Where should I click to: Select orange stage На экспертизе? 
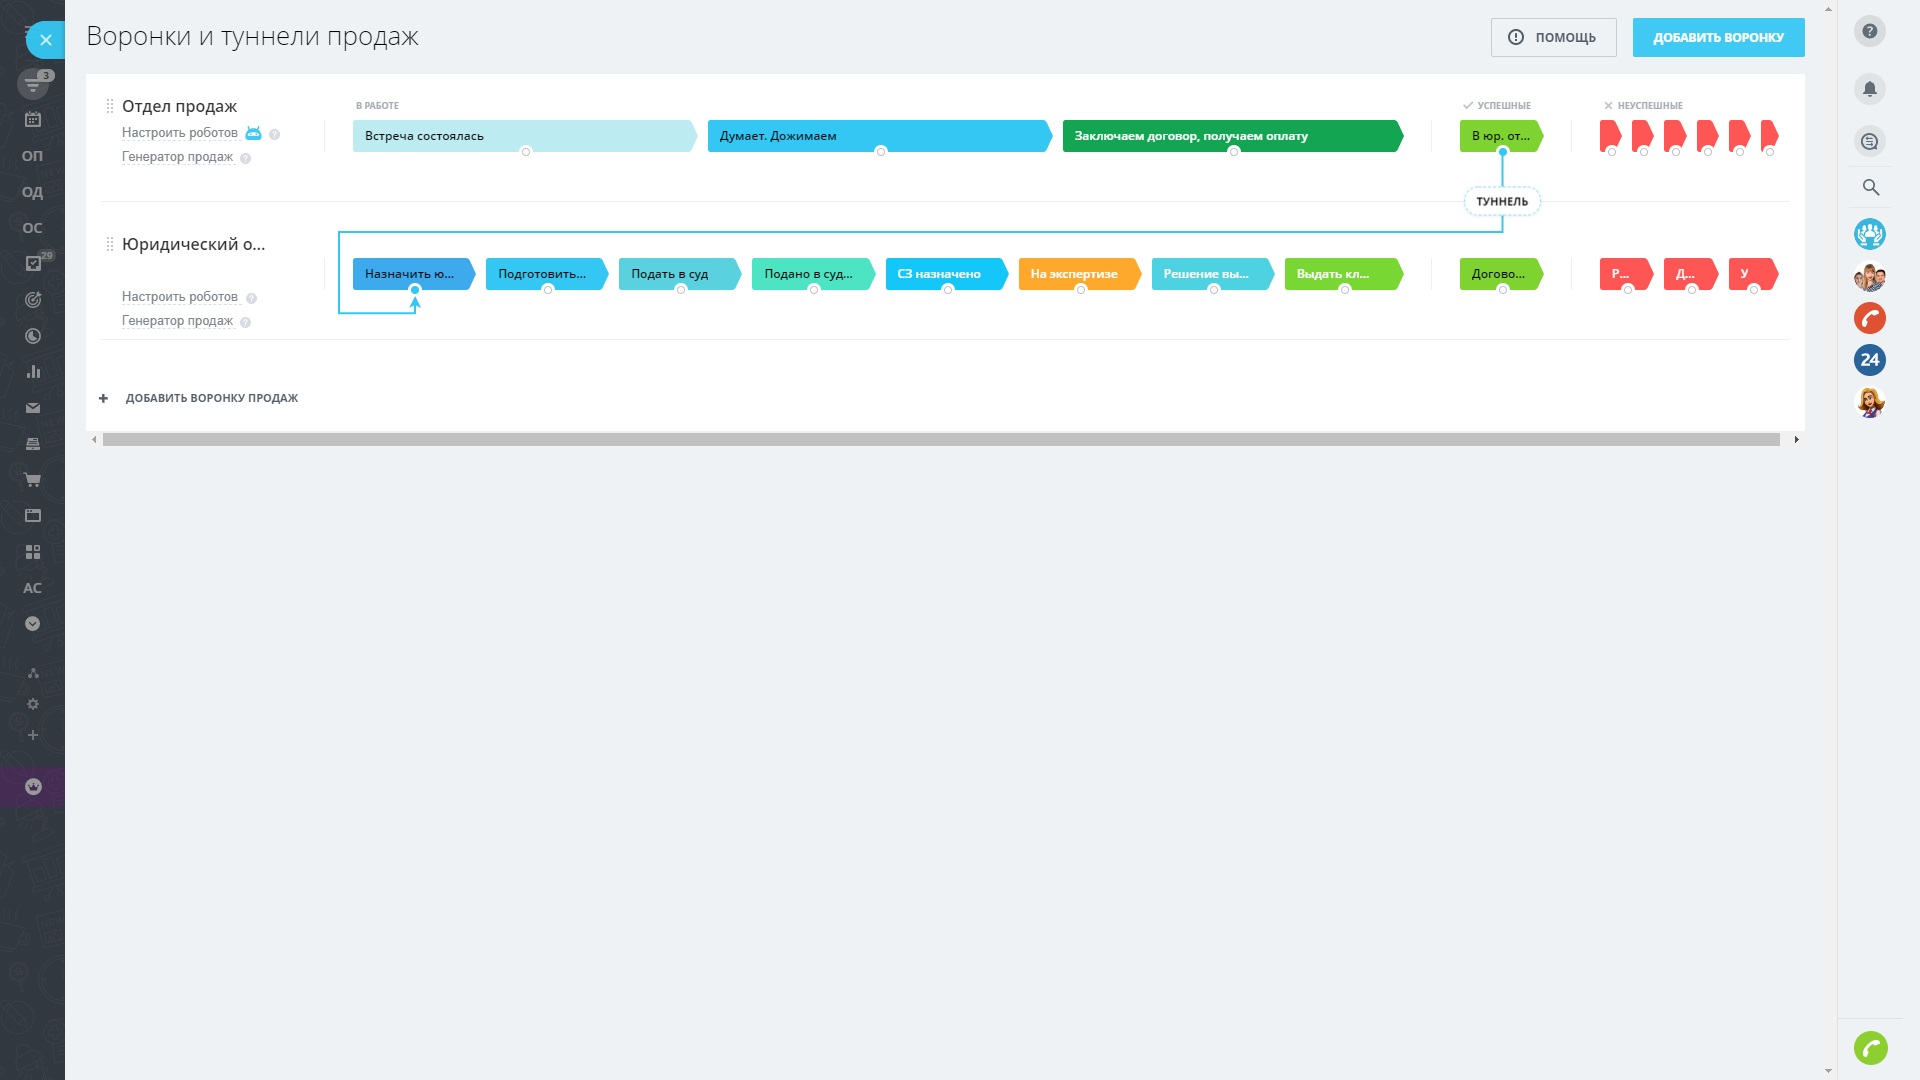[1076, 274]
